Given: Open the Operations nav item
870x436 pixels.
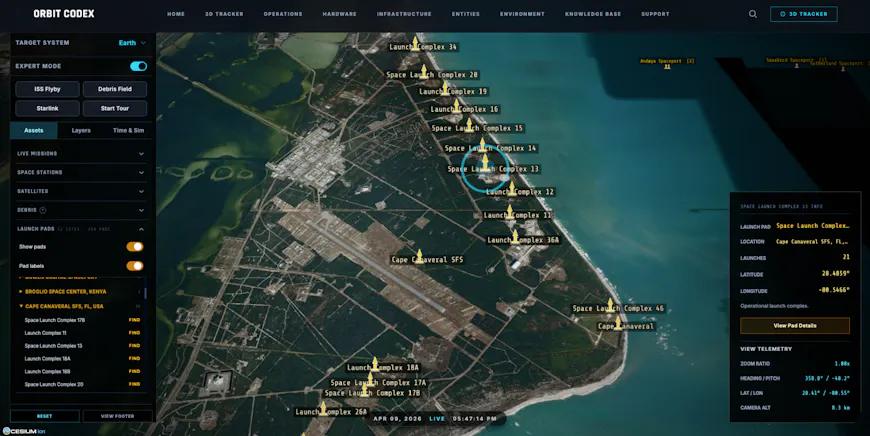Looking at the screenshot, I should pyautogui.click(x=283, y=14).
